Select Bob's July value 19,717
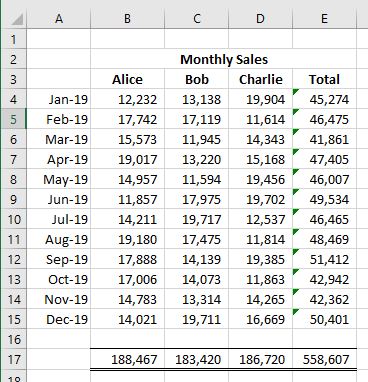368x382 pixels. click(197, 219)
